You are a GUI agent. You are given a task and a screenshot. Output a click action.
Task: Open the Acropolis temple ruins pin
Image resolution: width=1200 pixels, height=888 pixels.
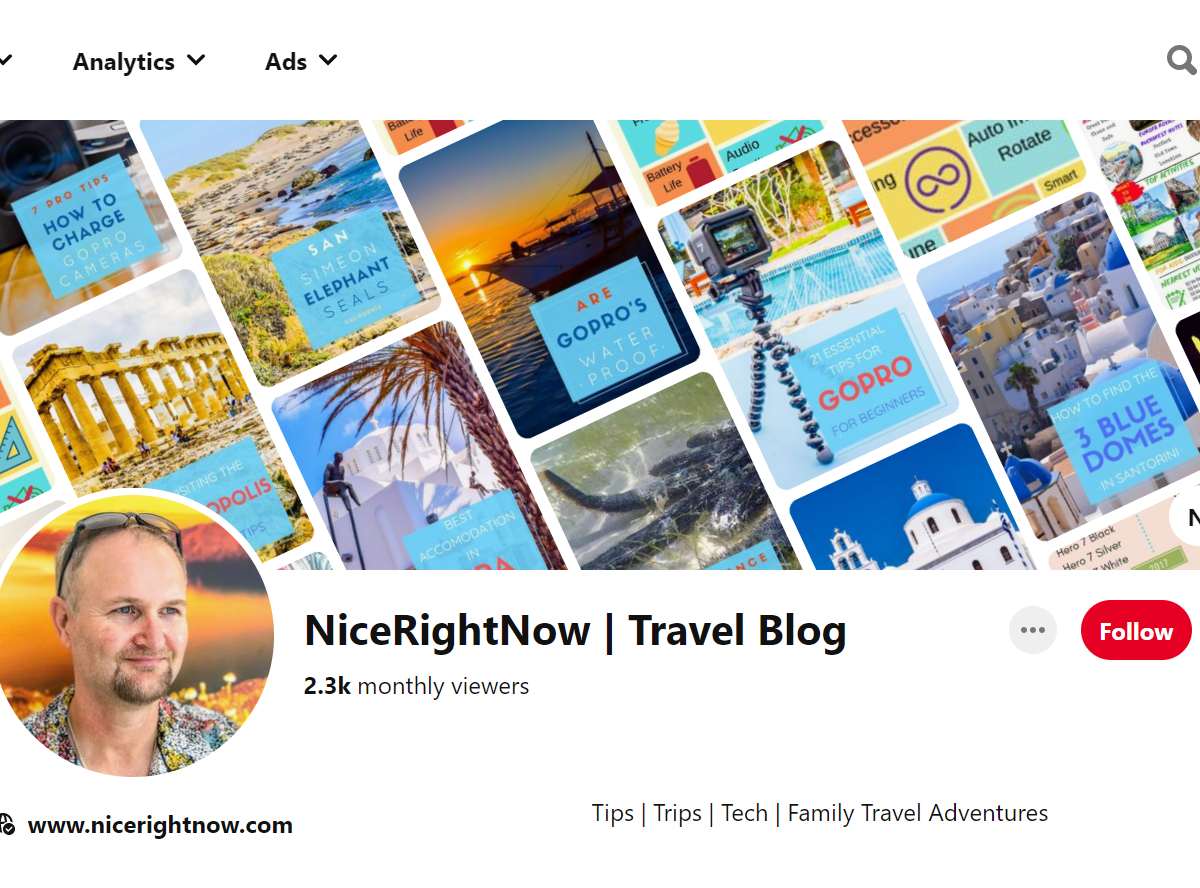150,410
